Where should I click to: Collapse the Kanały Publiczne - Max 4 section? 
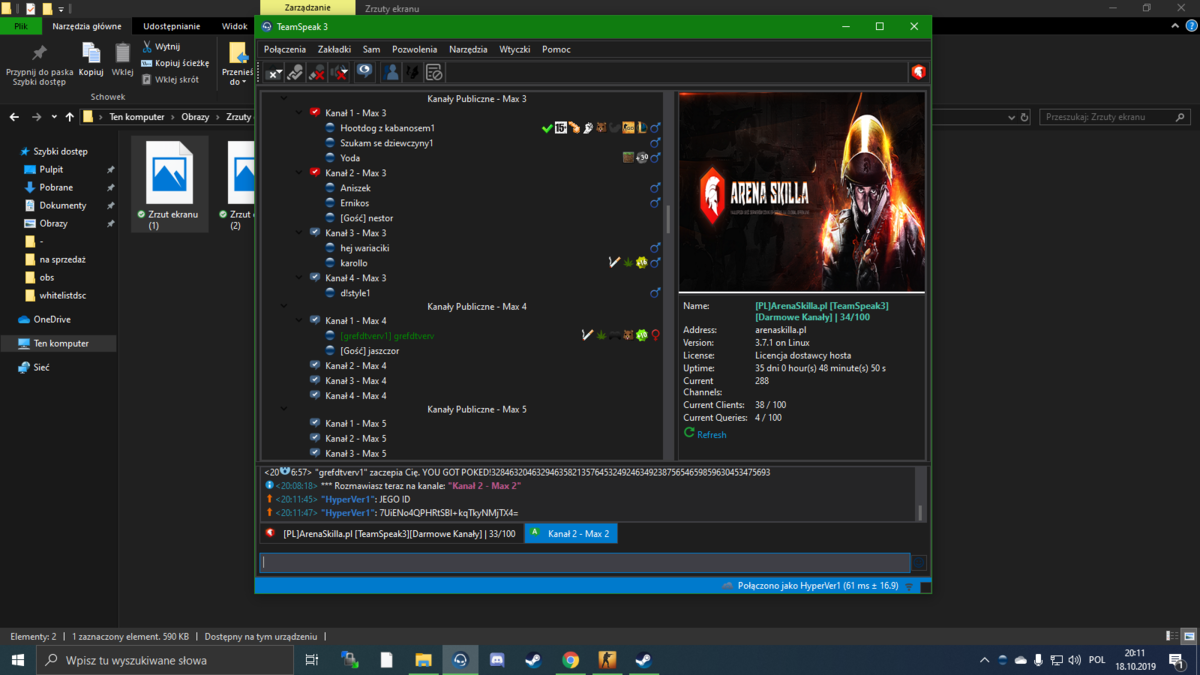coord(284,307)
